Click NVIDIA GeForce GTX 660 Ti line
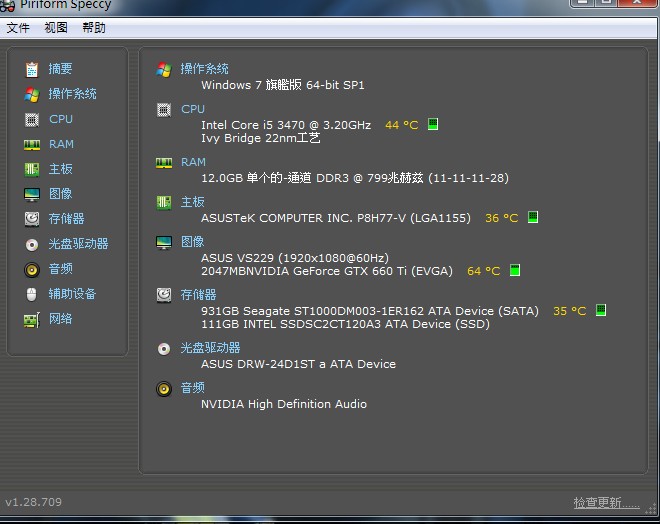Image resolution: width=660 pixels, height=524 pixels. click(327, 271)
